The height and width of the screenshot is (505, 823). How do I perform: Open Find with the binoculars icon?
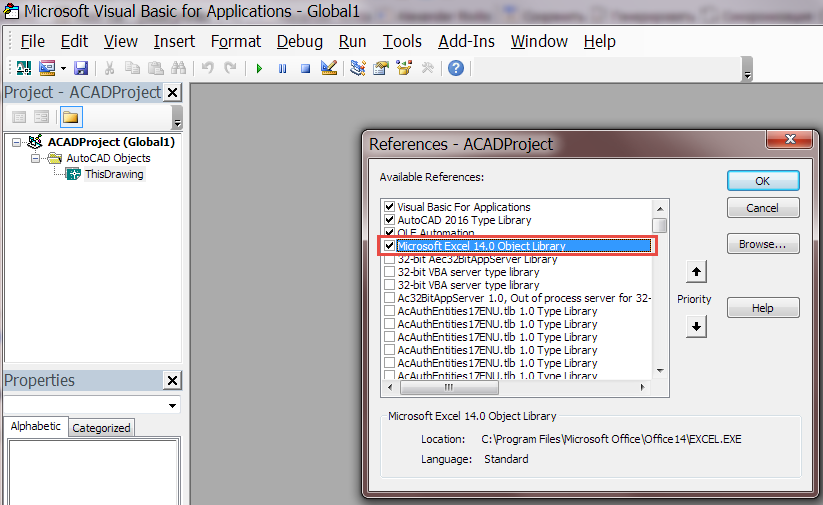point(178,68)
